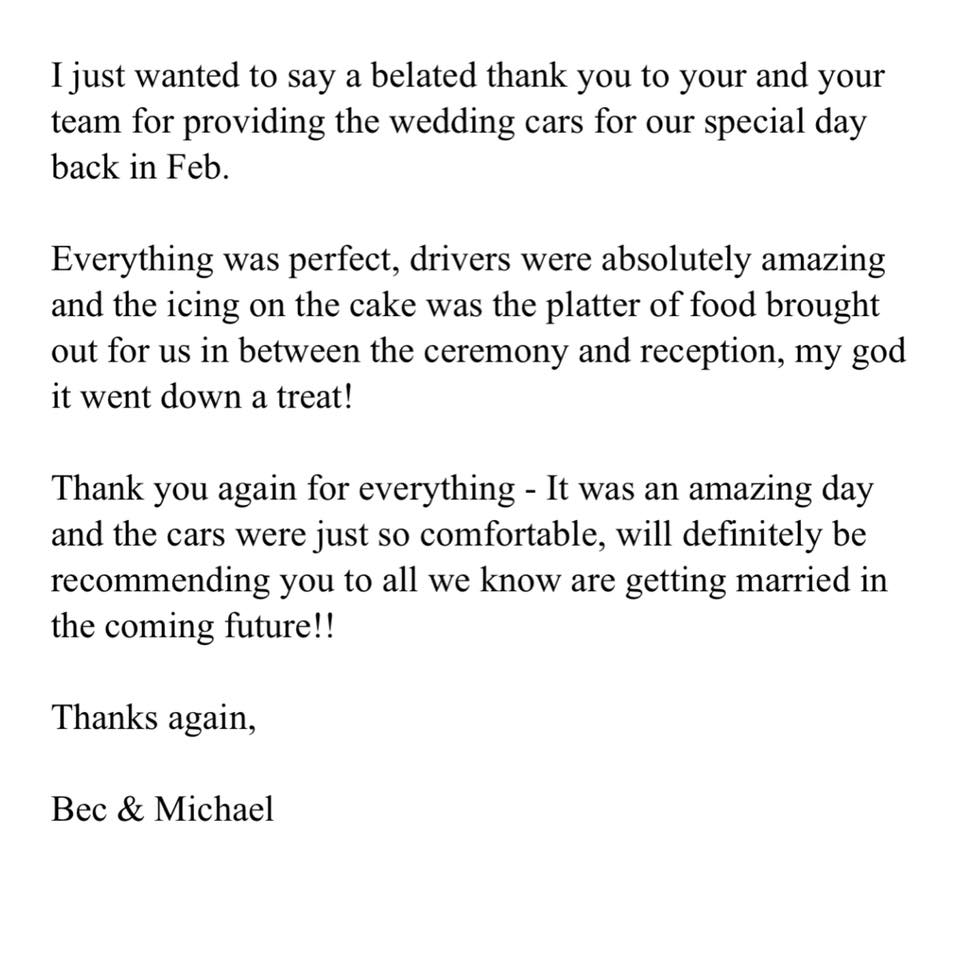
Task: Click 'Feb.' ending the first paragraph
Action: [x=198, y=168]
